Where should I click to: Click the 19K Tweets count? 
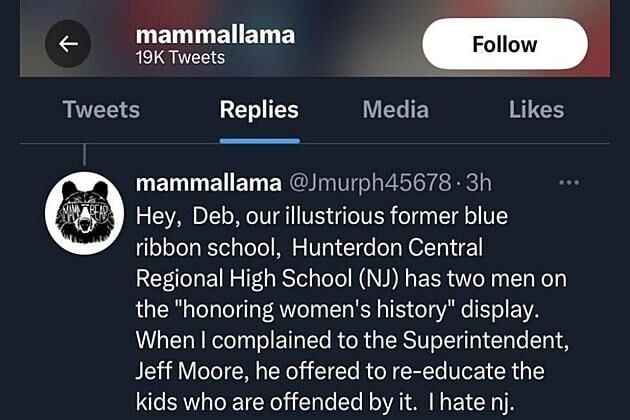pos(180,58)
